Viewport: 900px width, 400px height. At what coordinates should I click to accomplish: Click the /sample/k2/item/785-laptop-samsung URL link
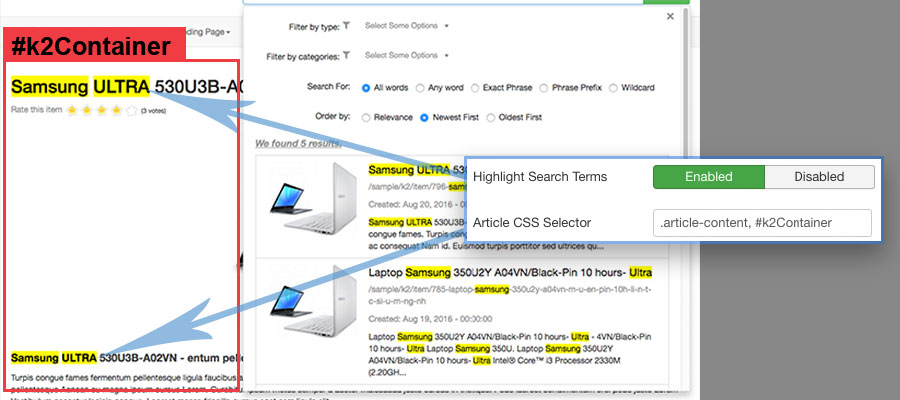point(510,295)
